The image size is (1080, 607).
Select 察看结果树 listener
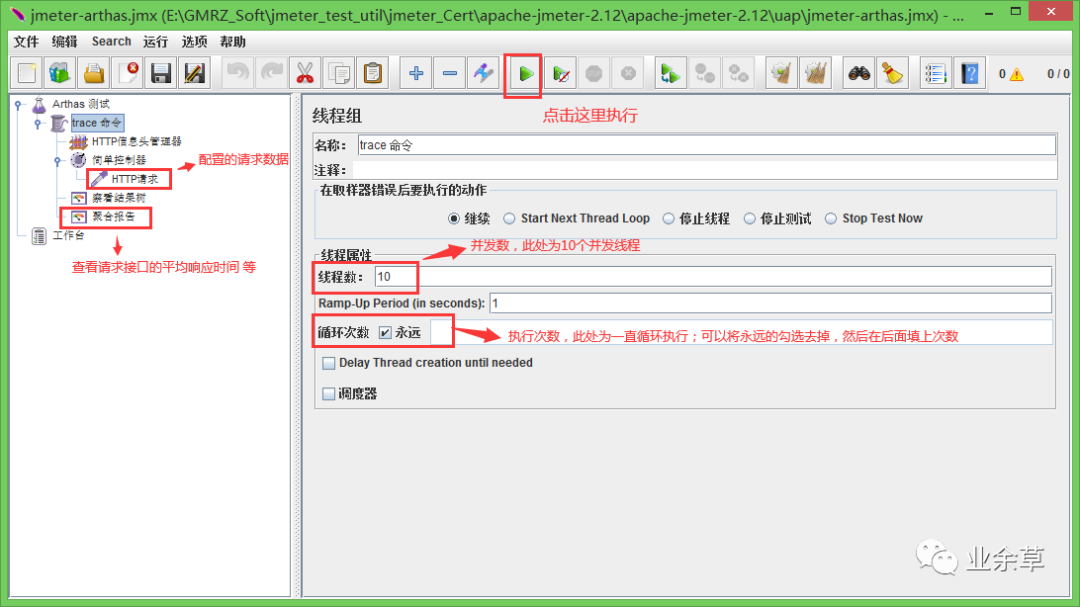coord(118,198)
